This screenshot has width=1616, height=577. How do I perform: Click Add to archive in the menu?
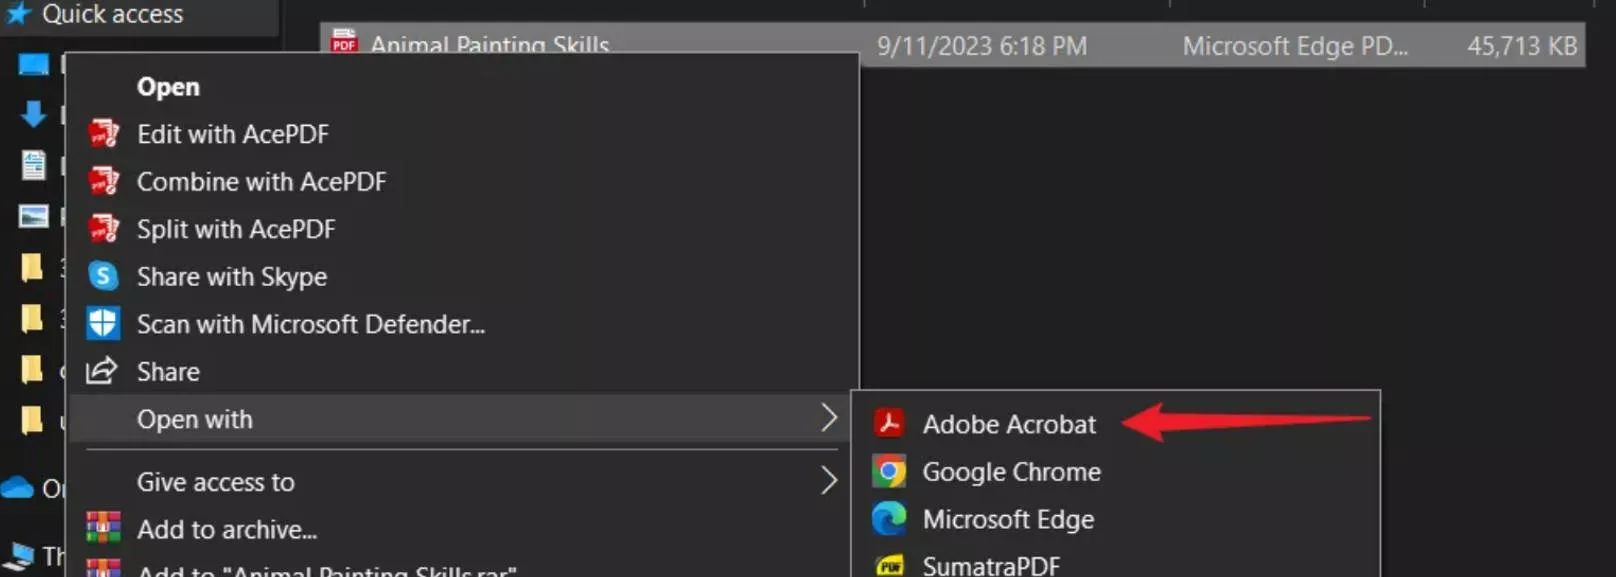[x=227, y=529]
